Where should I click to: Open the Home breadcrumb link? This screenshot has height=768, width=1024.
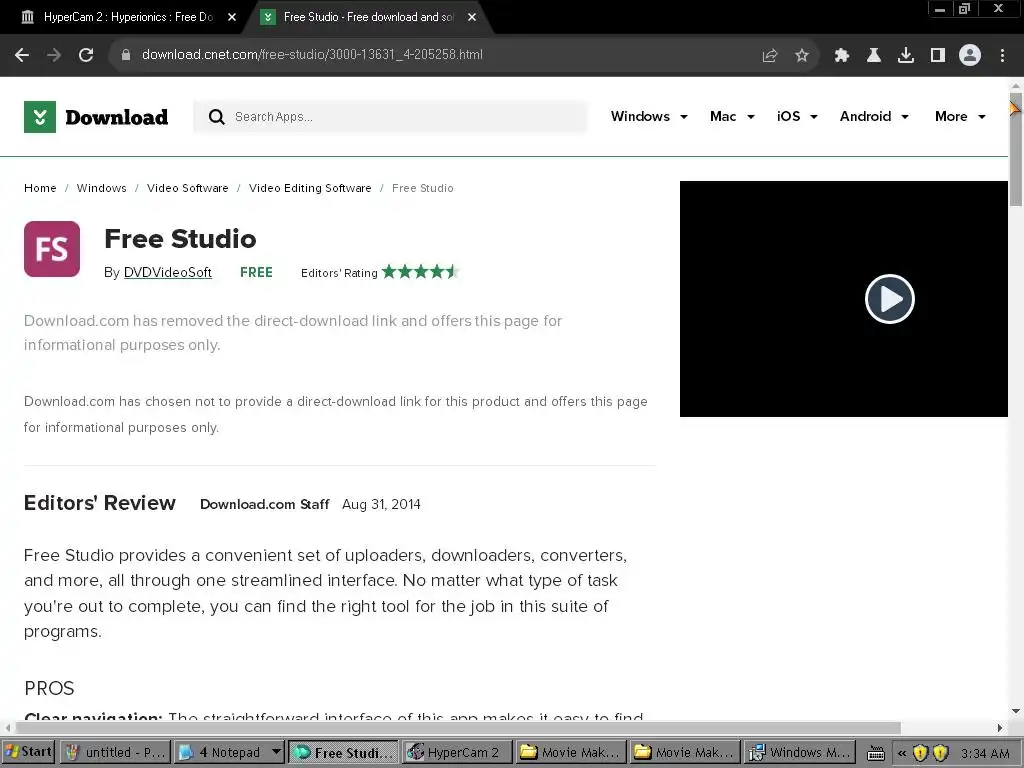click(x=40, y=188)
